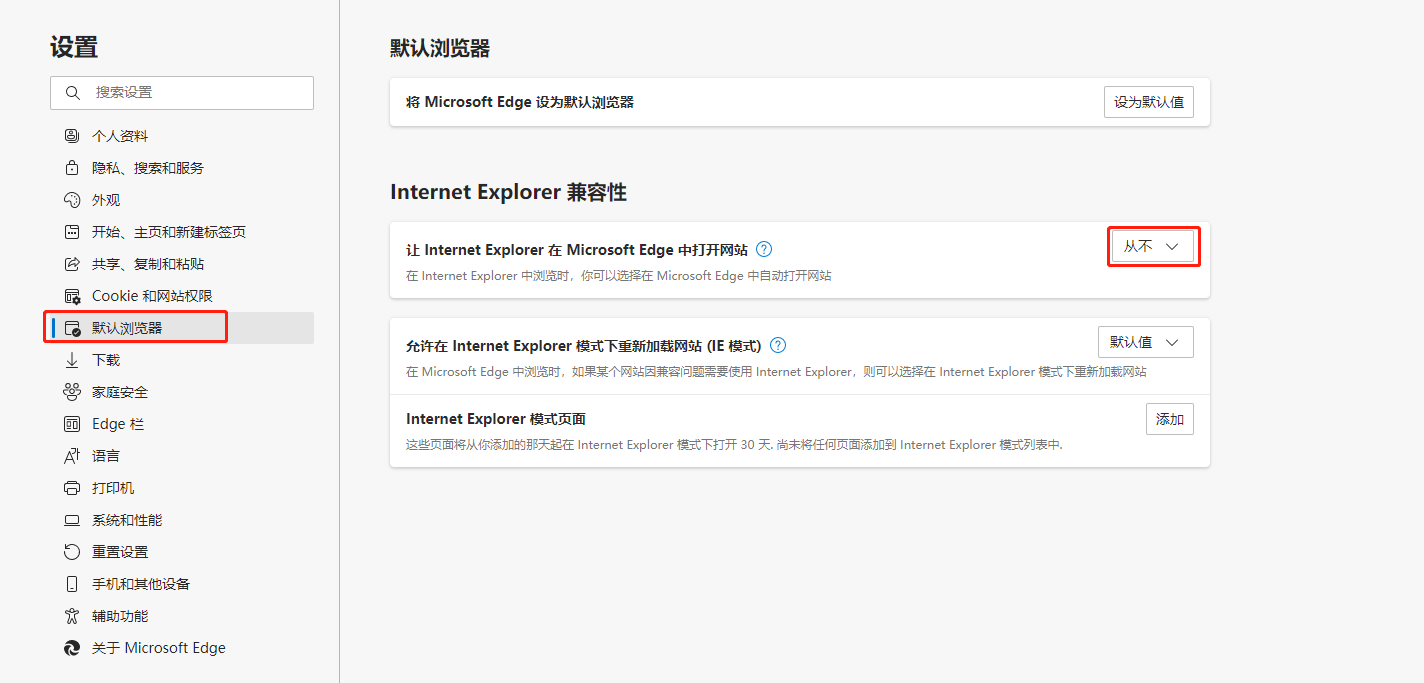This screenshot has height=683, width=1424.
Task: Click the Cookie 和网站权限 icon
Action: [72, 296]
